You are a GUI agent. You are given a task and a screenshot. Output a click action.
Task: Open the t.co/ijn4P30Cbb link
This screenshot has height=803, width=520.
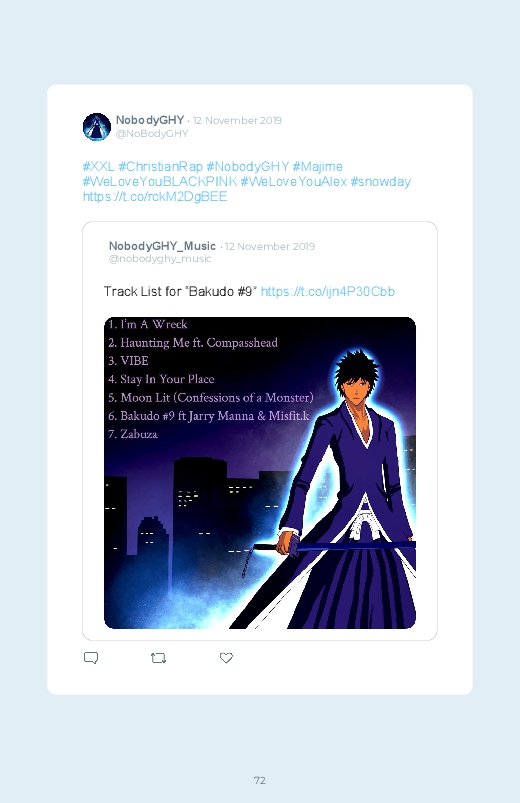[x=328, y=291]
